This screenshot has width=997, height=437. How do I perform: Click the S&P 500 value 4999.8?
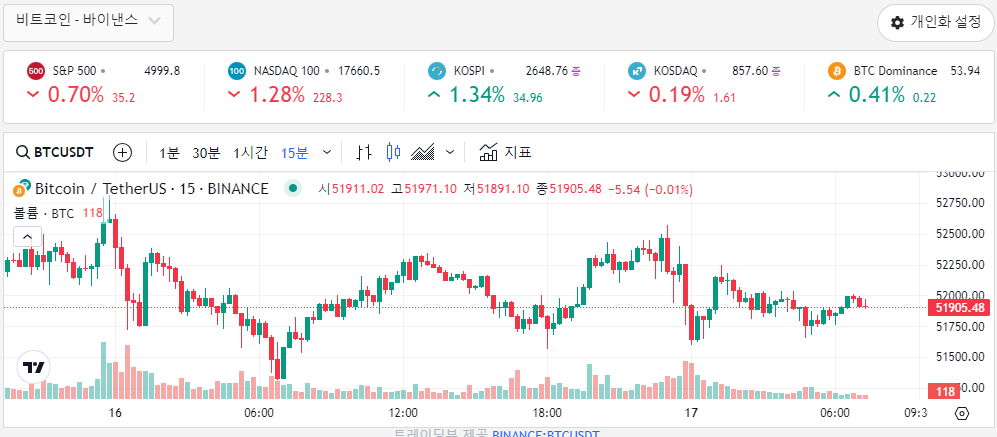click(x=162, y=71)
